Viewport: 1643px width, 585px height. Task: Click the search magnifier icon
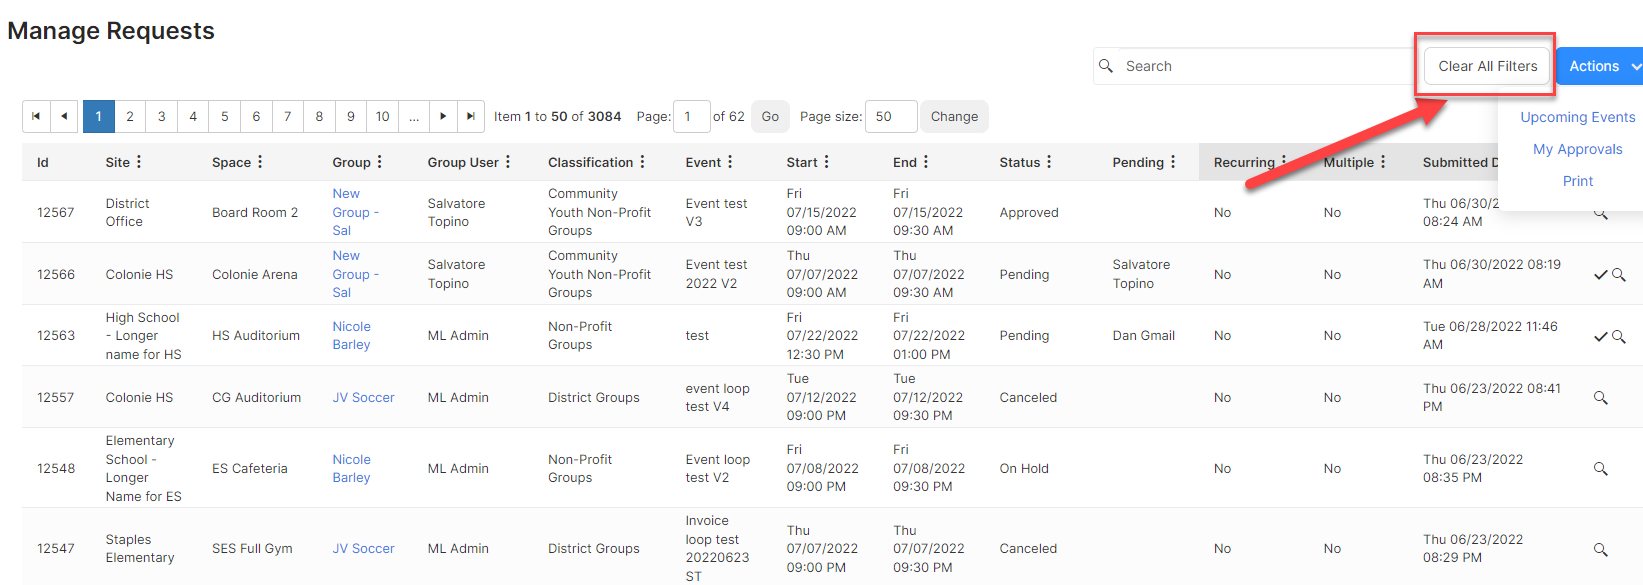(1106, 66)
